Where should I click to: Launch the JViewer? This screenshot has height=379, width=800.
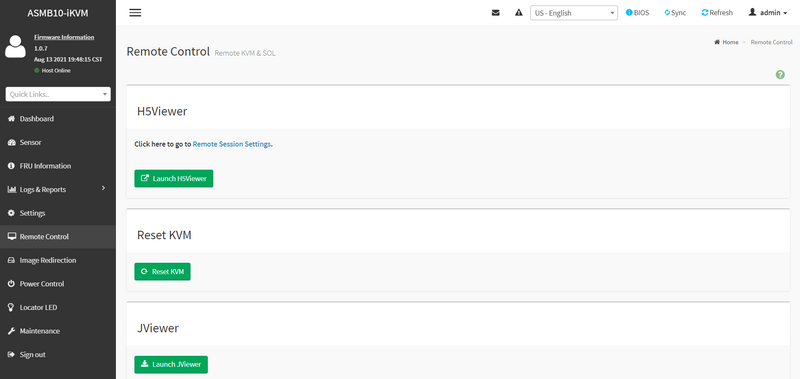pos(171,365)
